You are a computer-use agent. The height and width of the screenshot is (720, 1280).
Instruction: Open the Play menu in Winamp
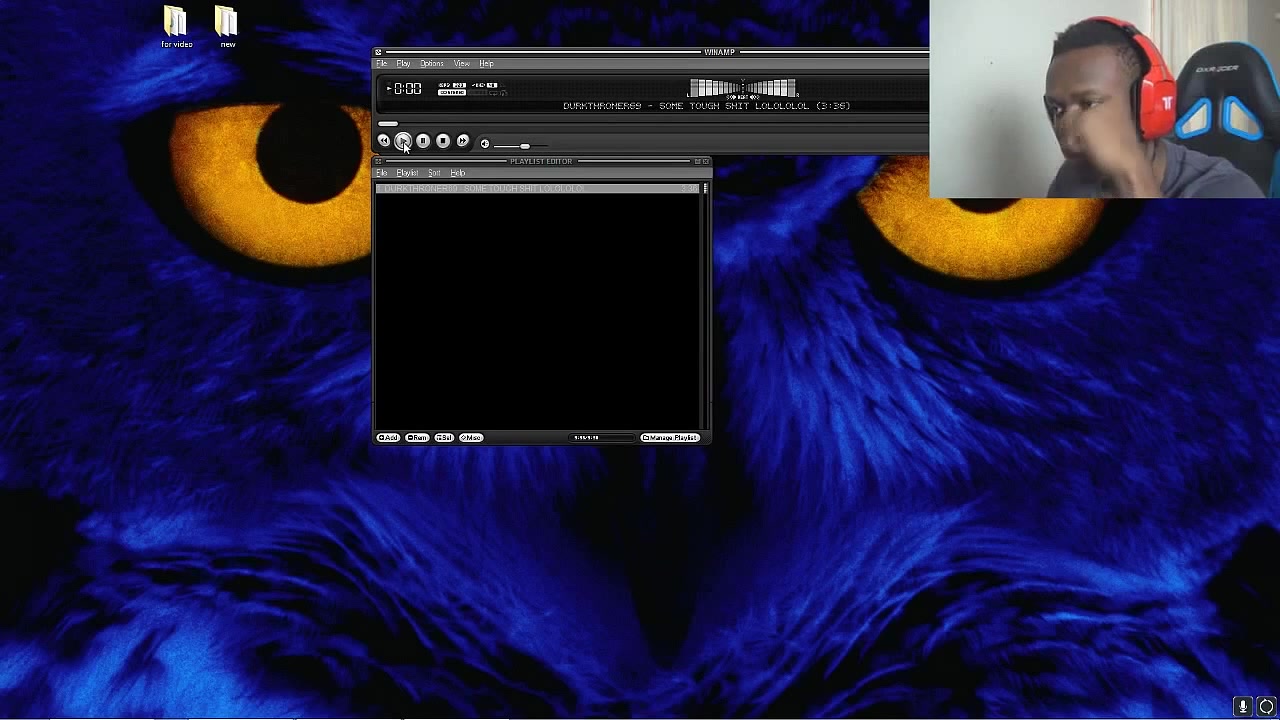click(403, 64)
